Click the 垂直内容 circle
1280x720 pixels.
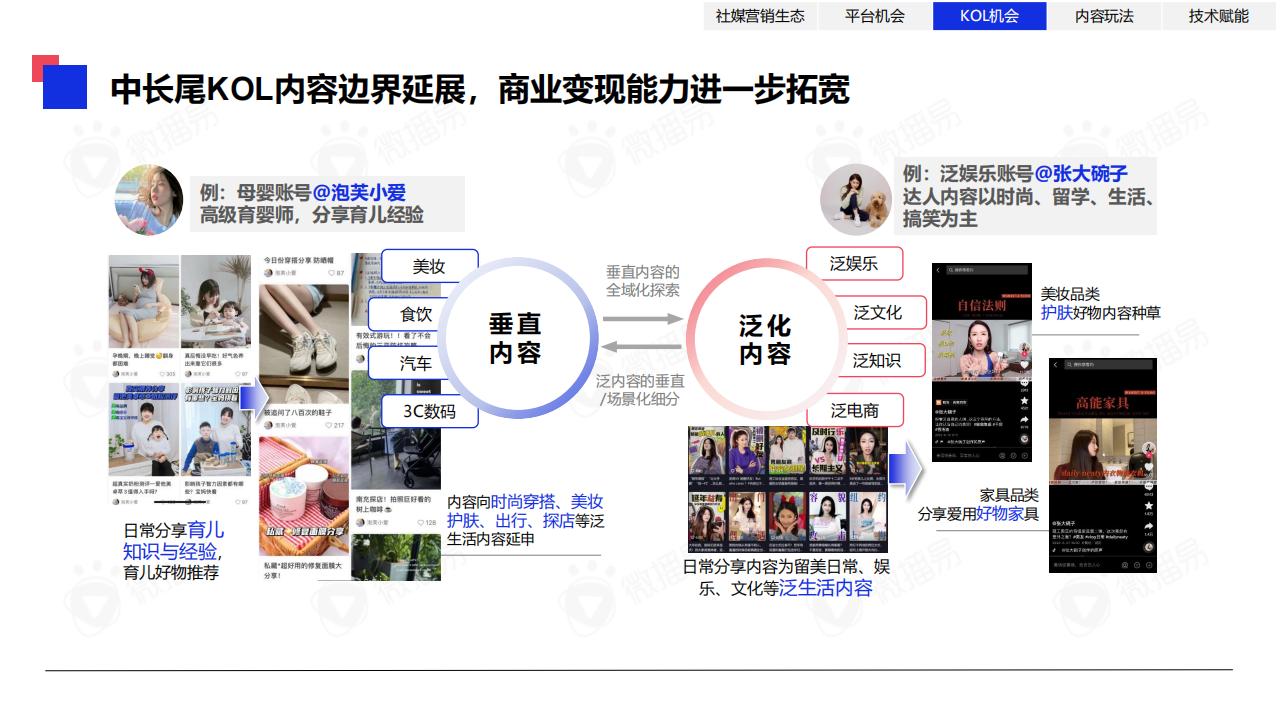tap(515, 338)
